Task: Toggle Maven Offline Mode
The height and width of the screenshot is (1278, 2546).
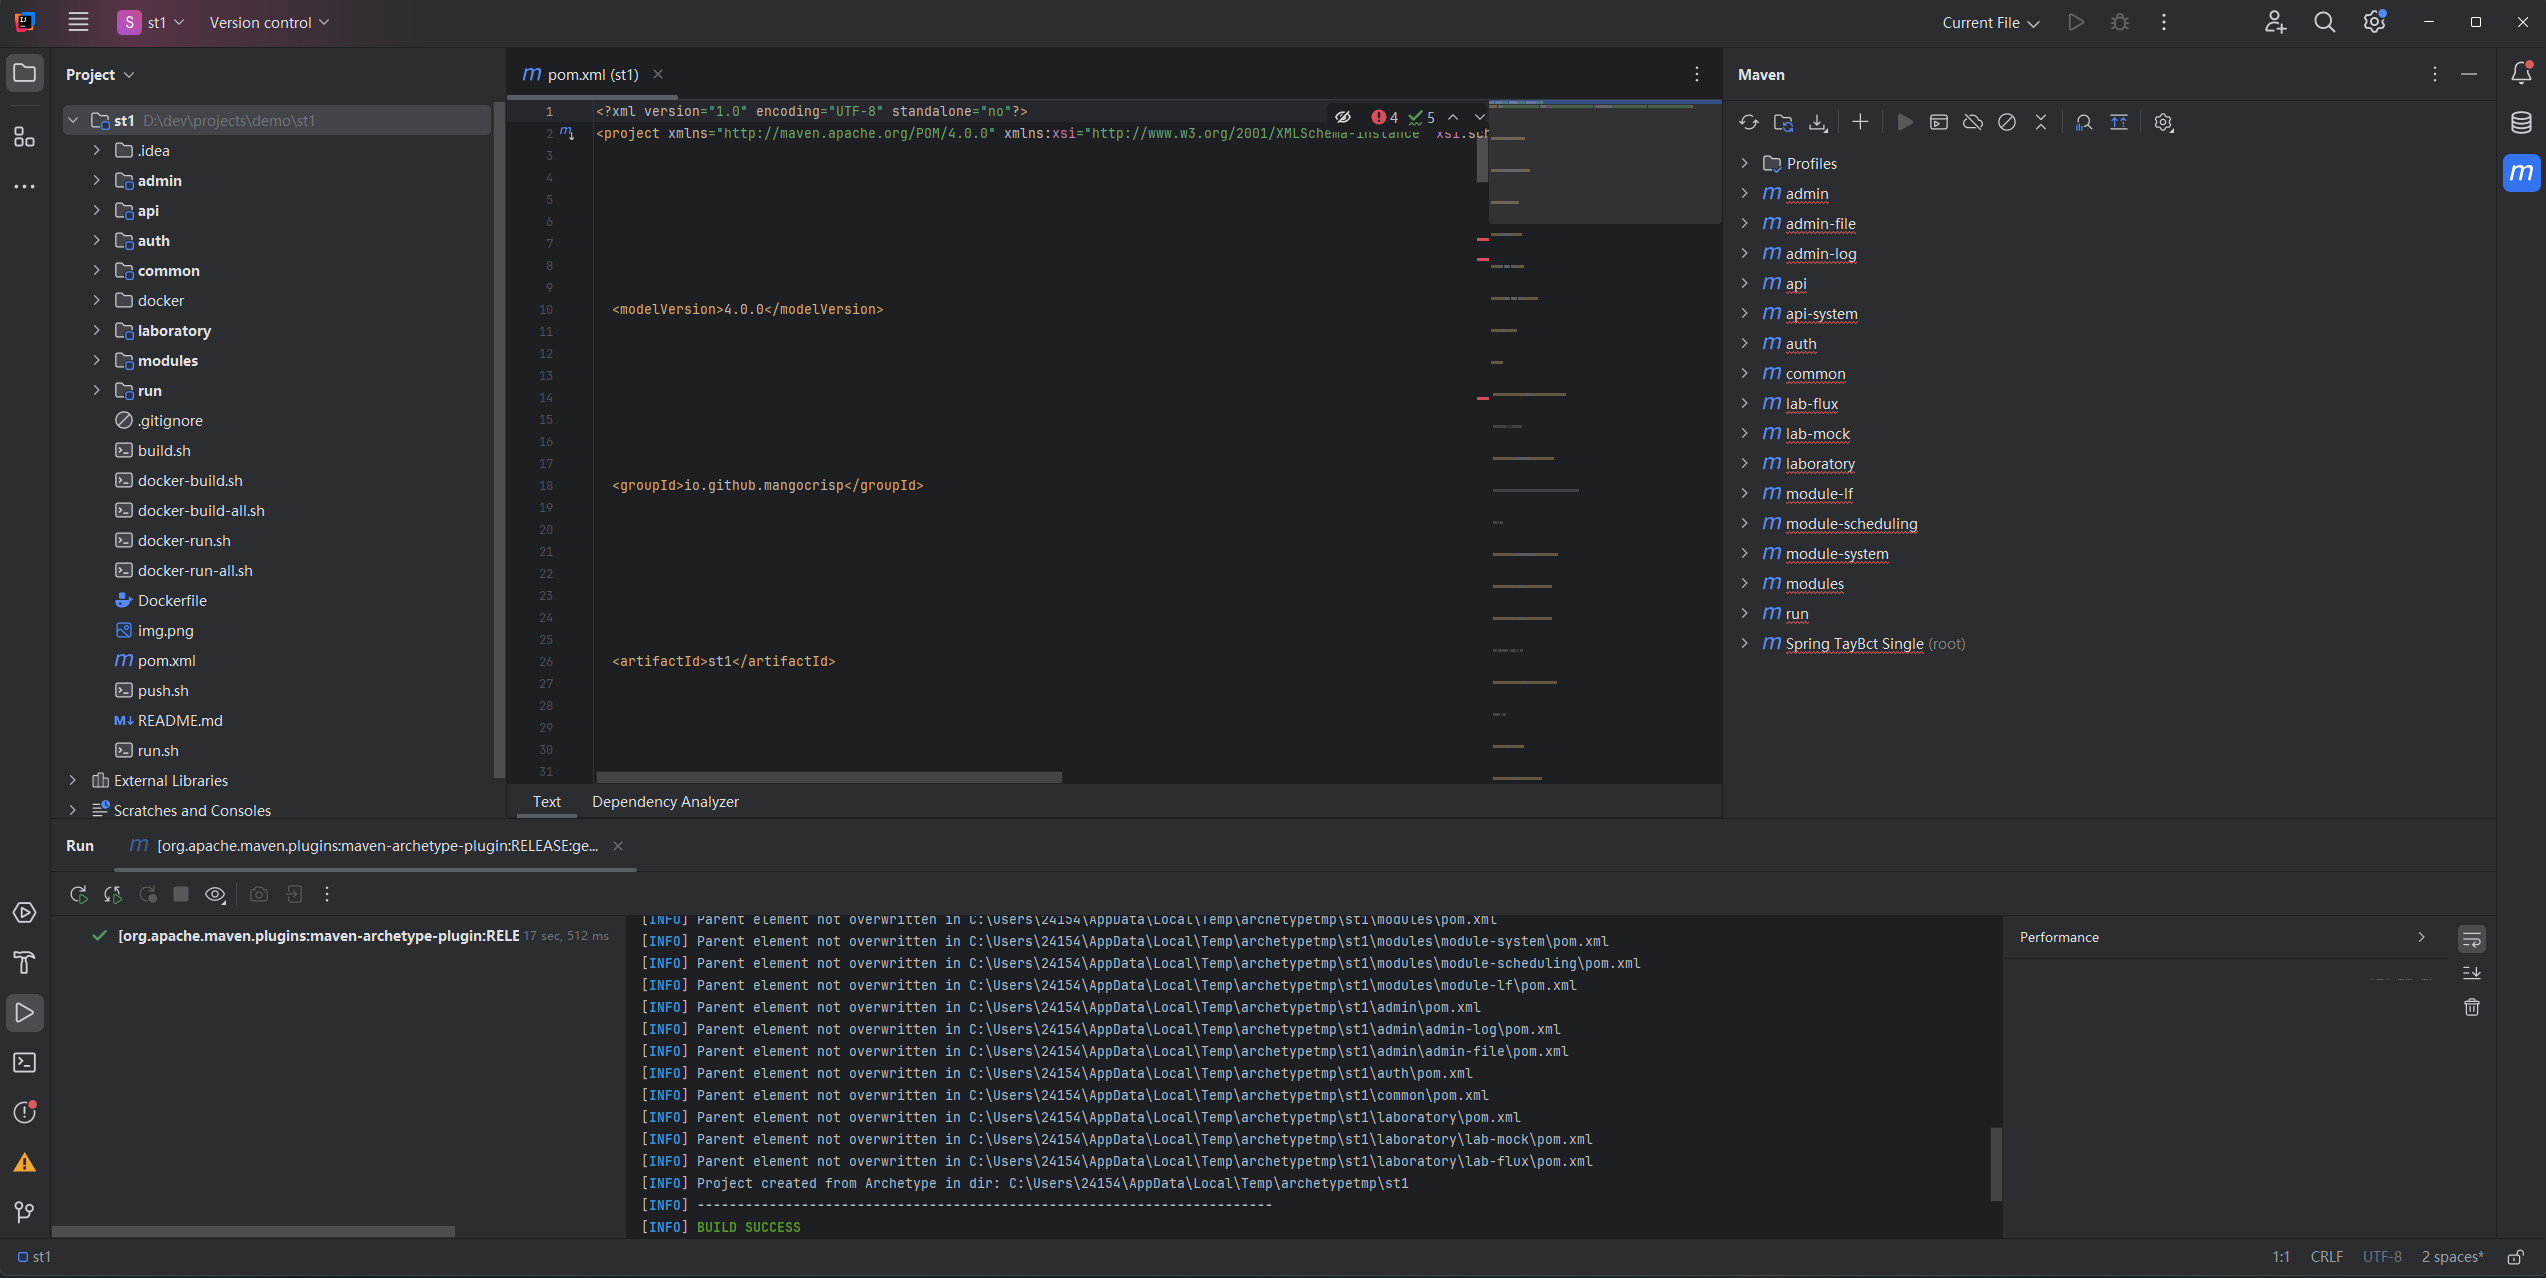Action: pos(1973,122)
